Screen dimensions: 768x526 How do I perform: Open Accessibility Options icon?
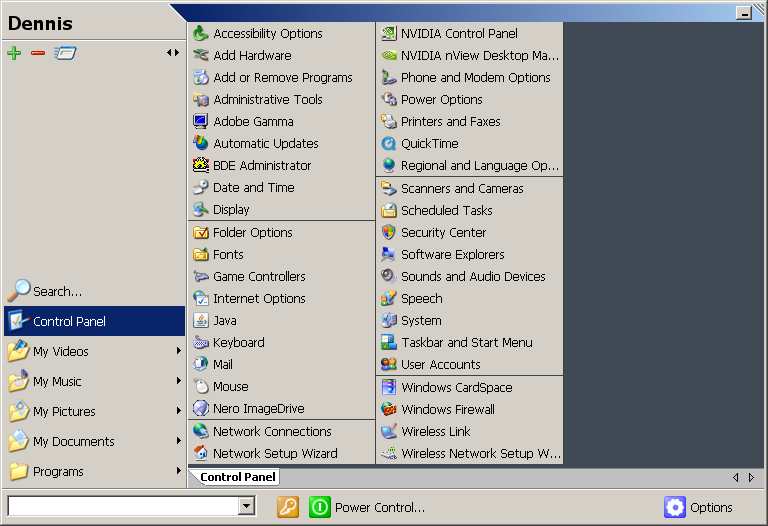pos(200,33)
